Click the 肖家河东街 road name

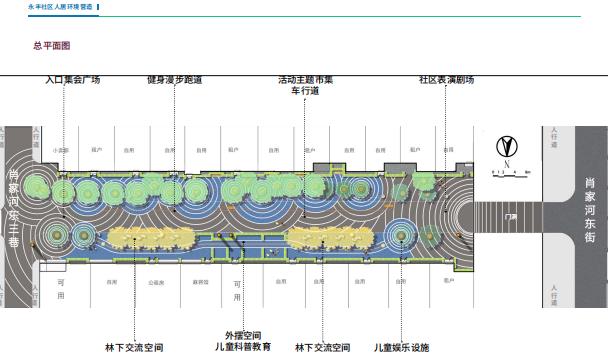pyautogui.click(x=591, y=210)
